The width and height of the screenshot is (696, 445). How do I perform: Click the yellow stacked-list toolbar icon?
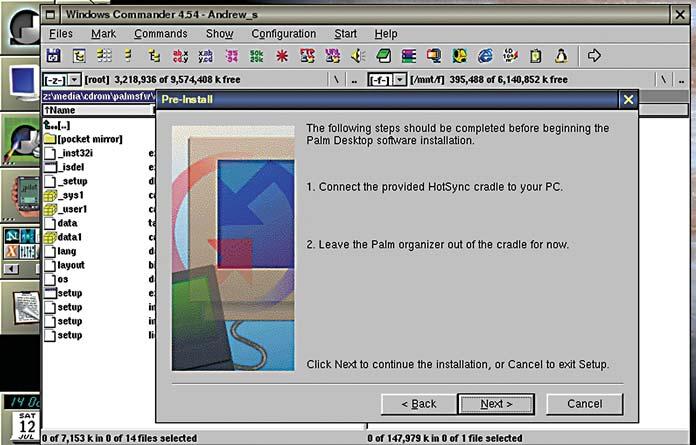click(x=129, y=56)
